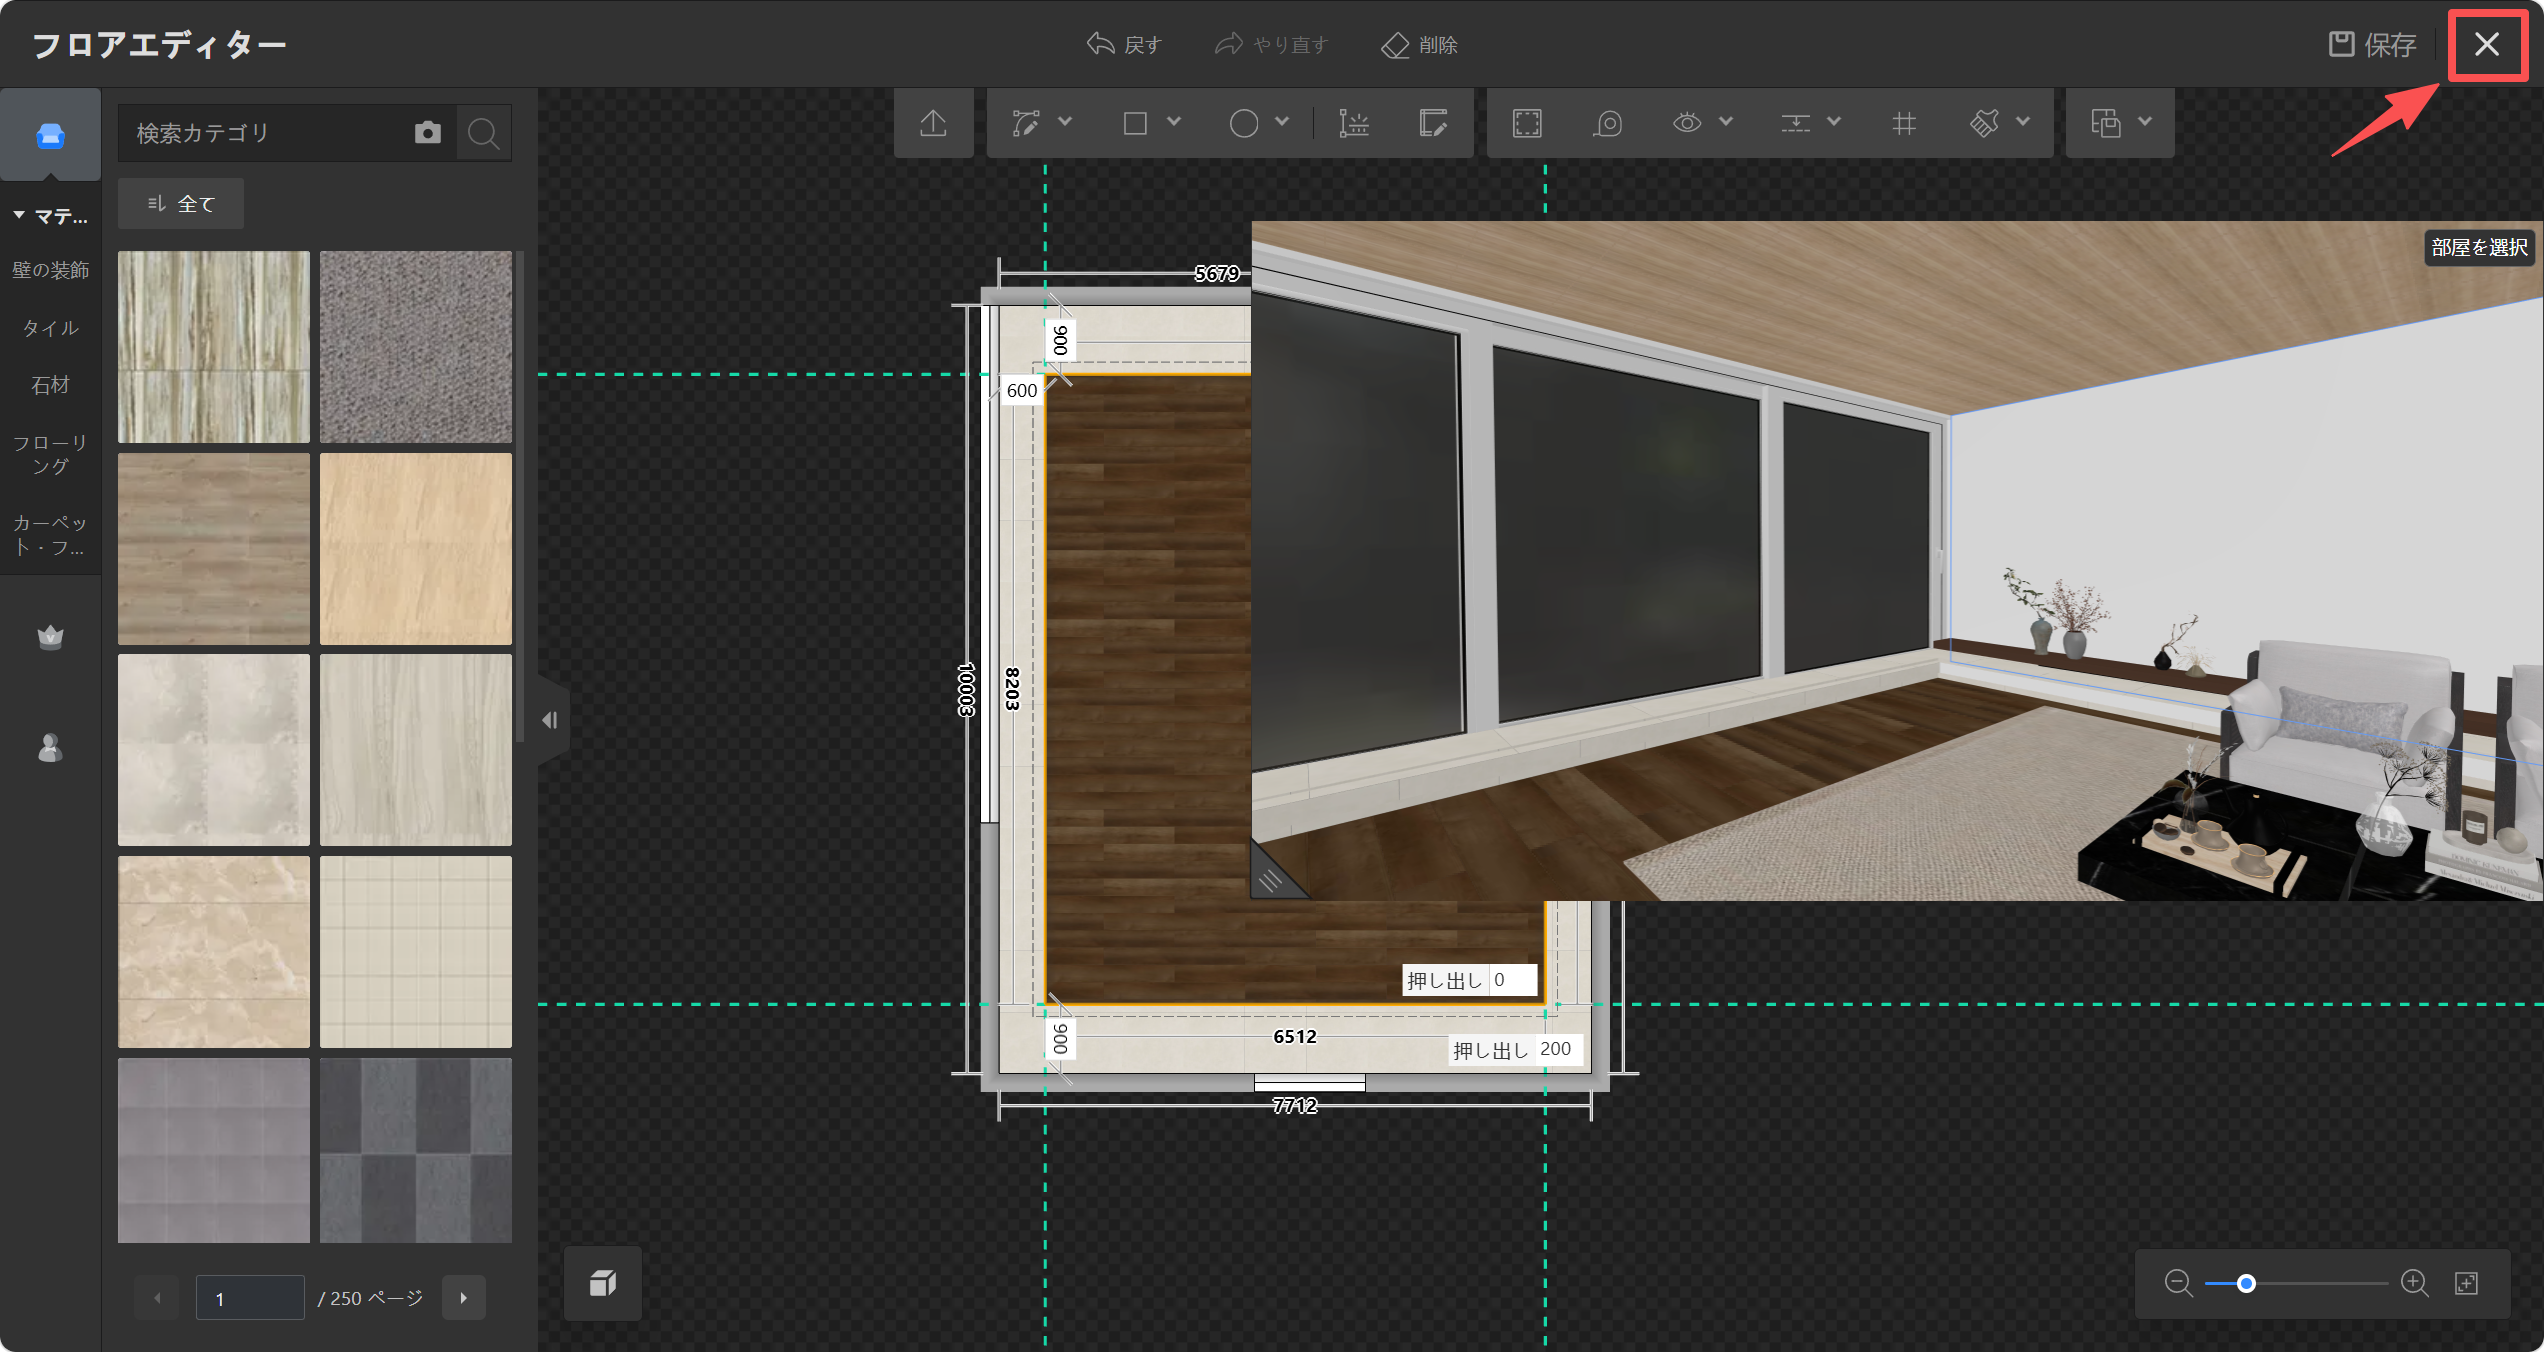This screenshot has height=1352, width=2544.
Task: Close the floor editor with X
Action: point(2486,45)
